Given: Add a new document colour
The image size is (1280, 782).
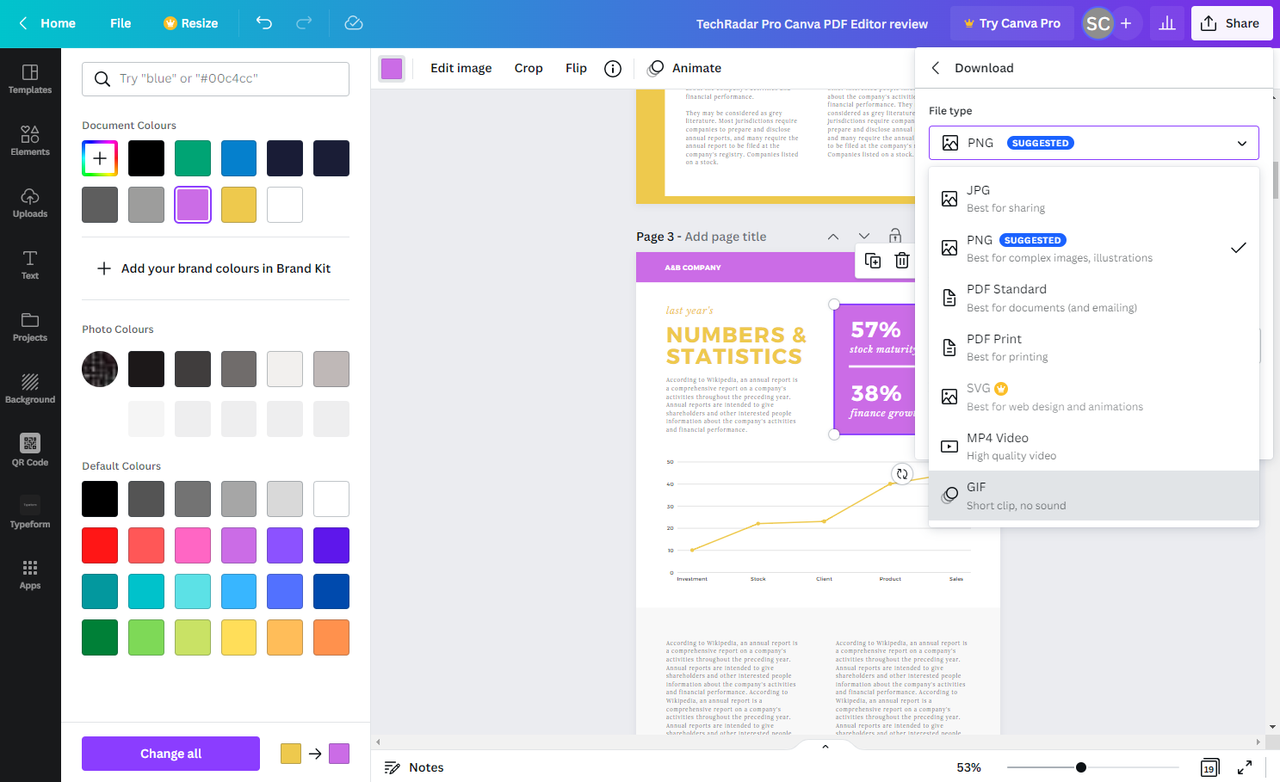Looking at the screenshot, I should coord(100,159).
